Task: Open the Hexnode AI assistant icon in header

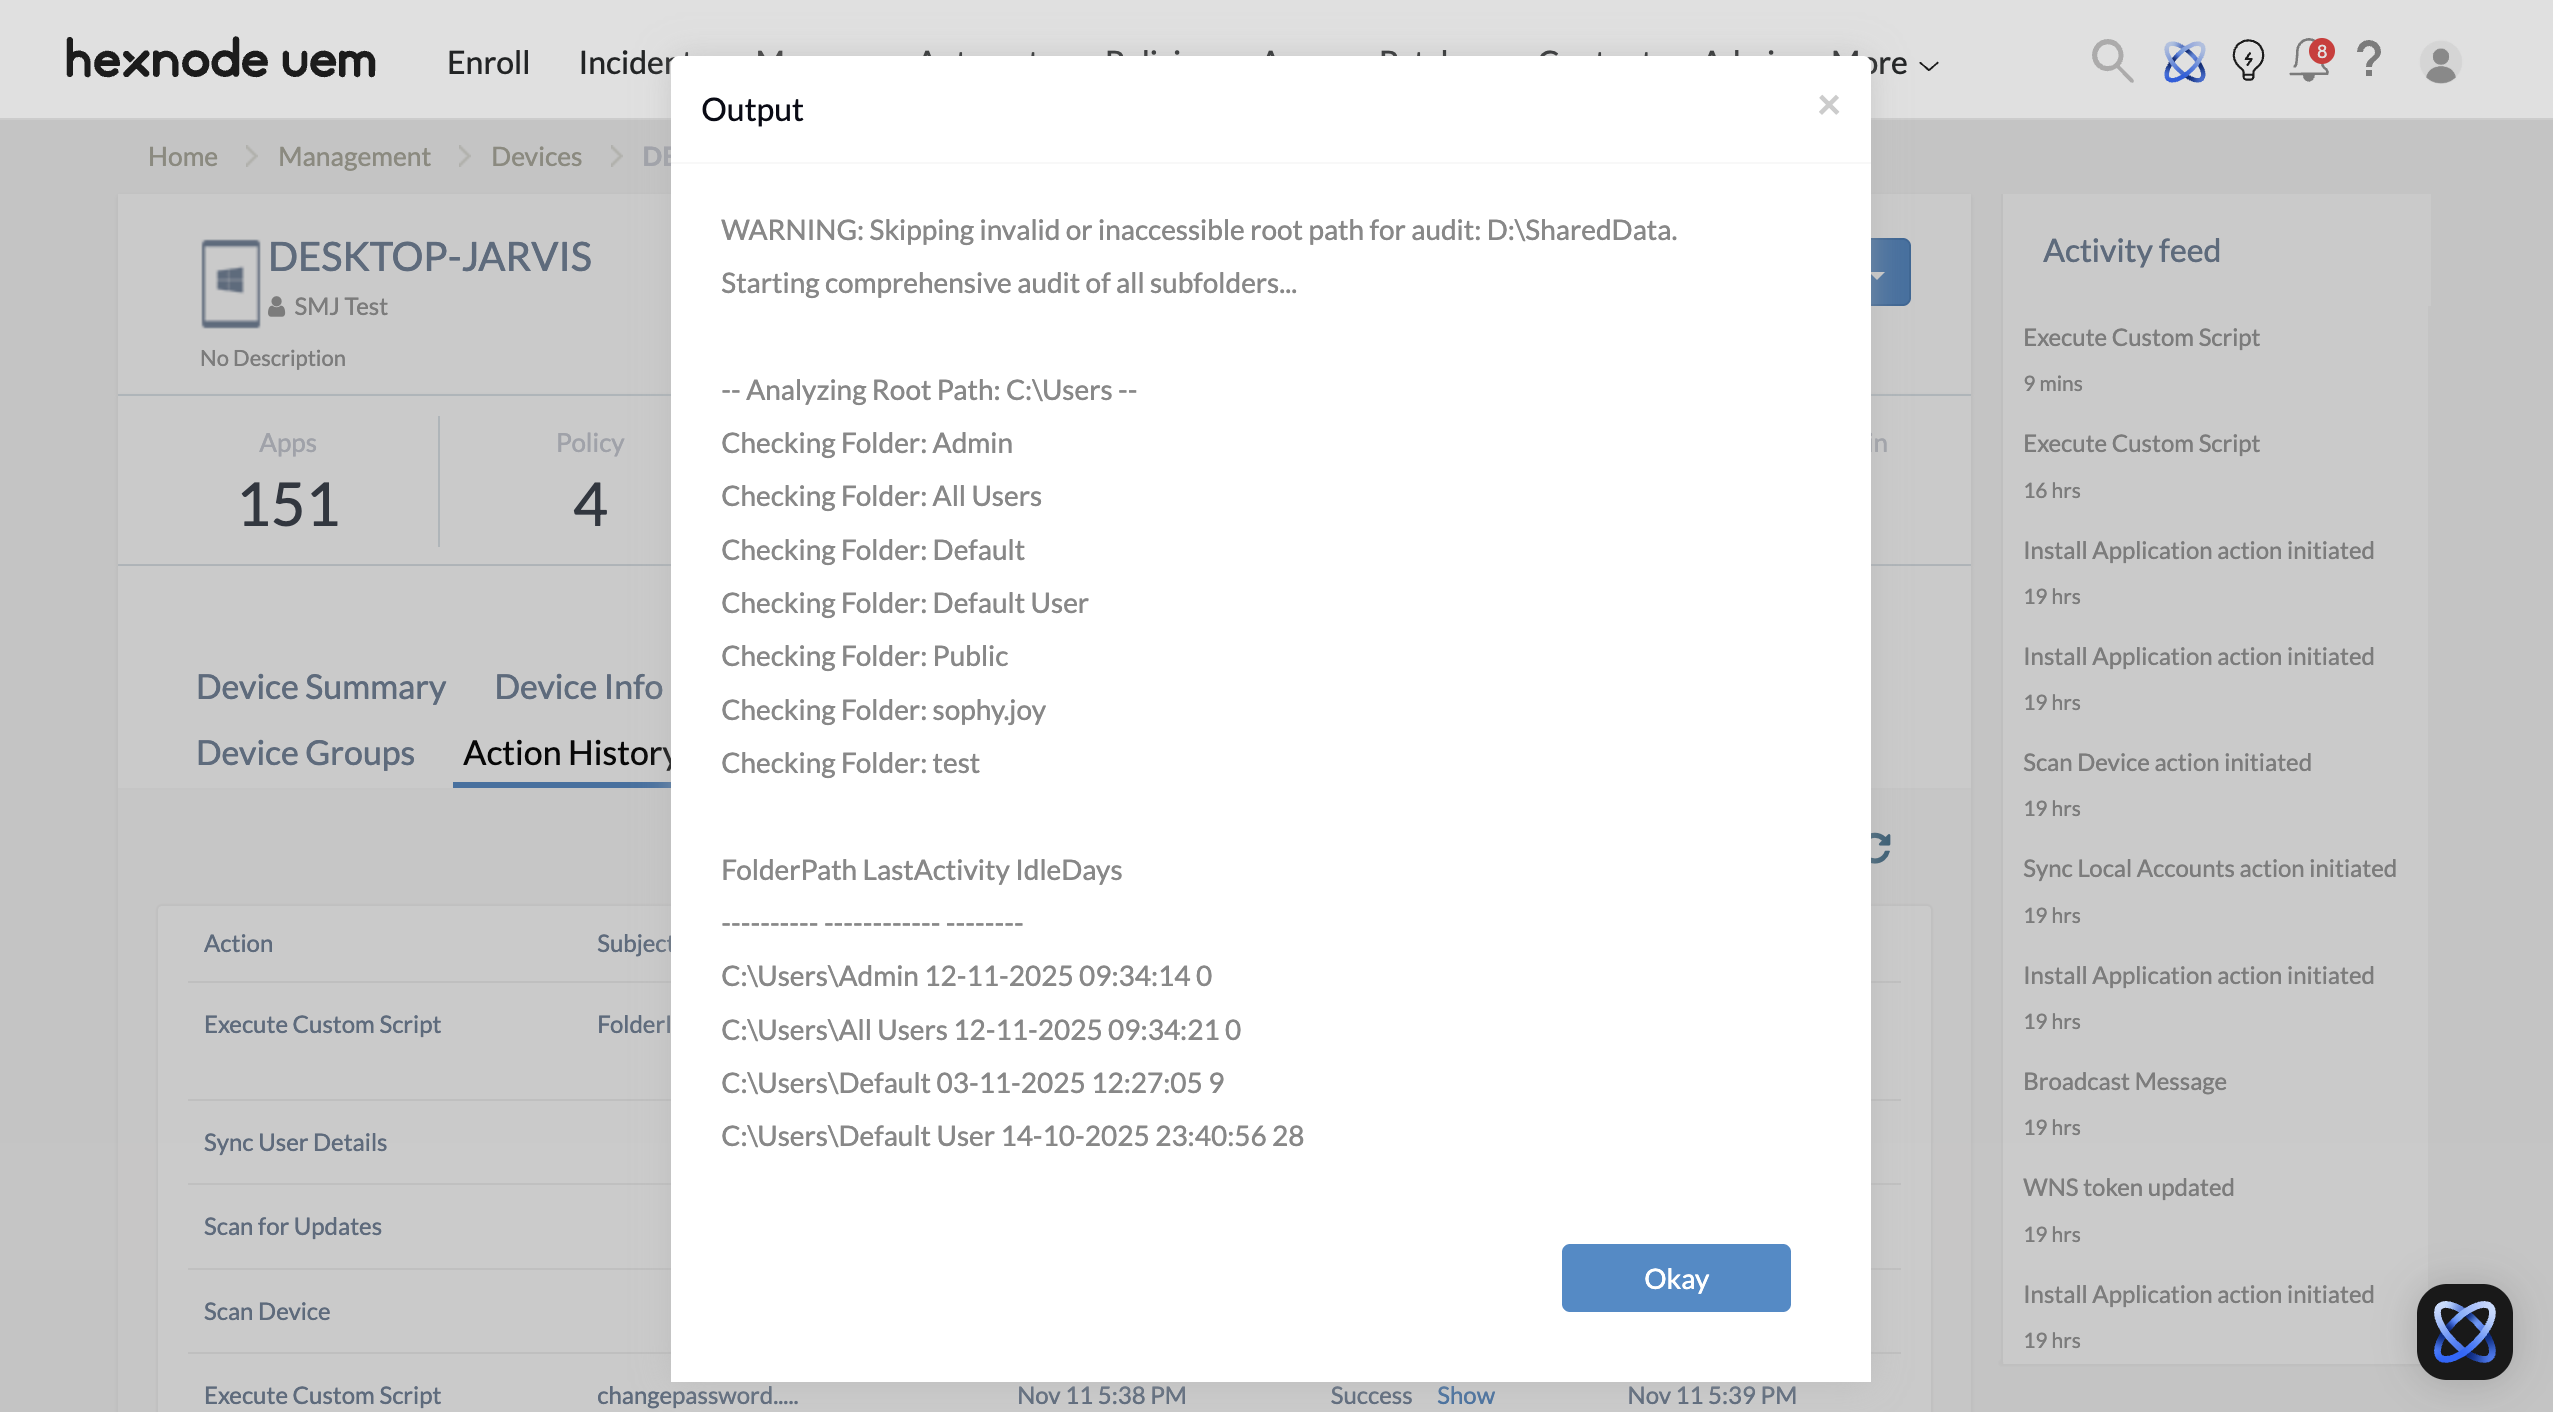Action: coord(2184,62)
